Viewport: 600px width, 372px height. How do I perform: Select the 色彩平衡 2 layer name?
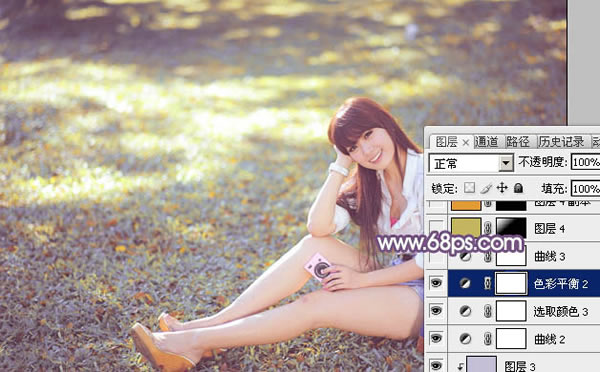pos(561,284)
